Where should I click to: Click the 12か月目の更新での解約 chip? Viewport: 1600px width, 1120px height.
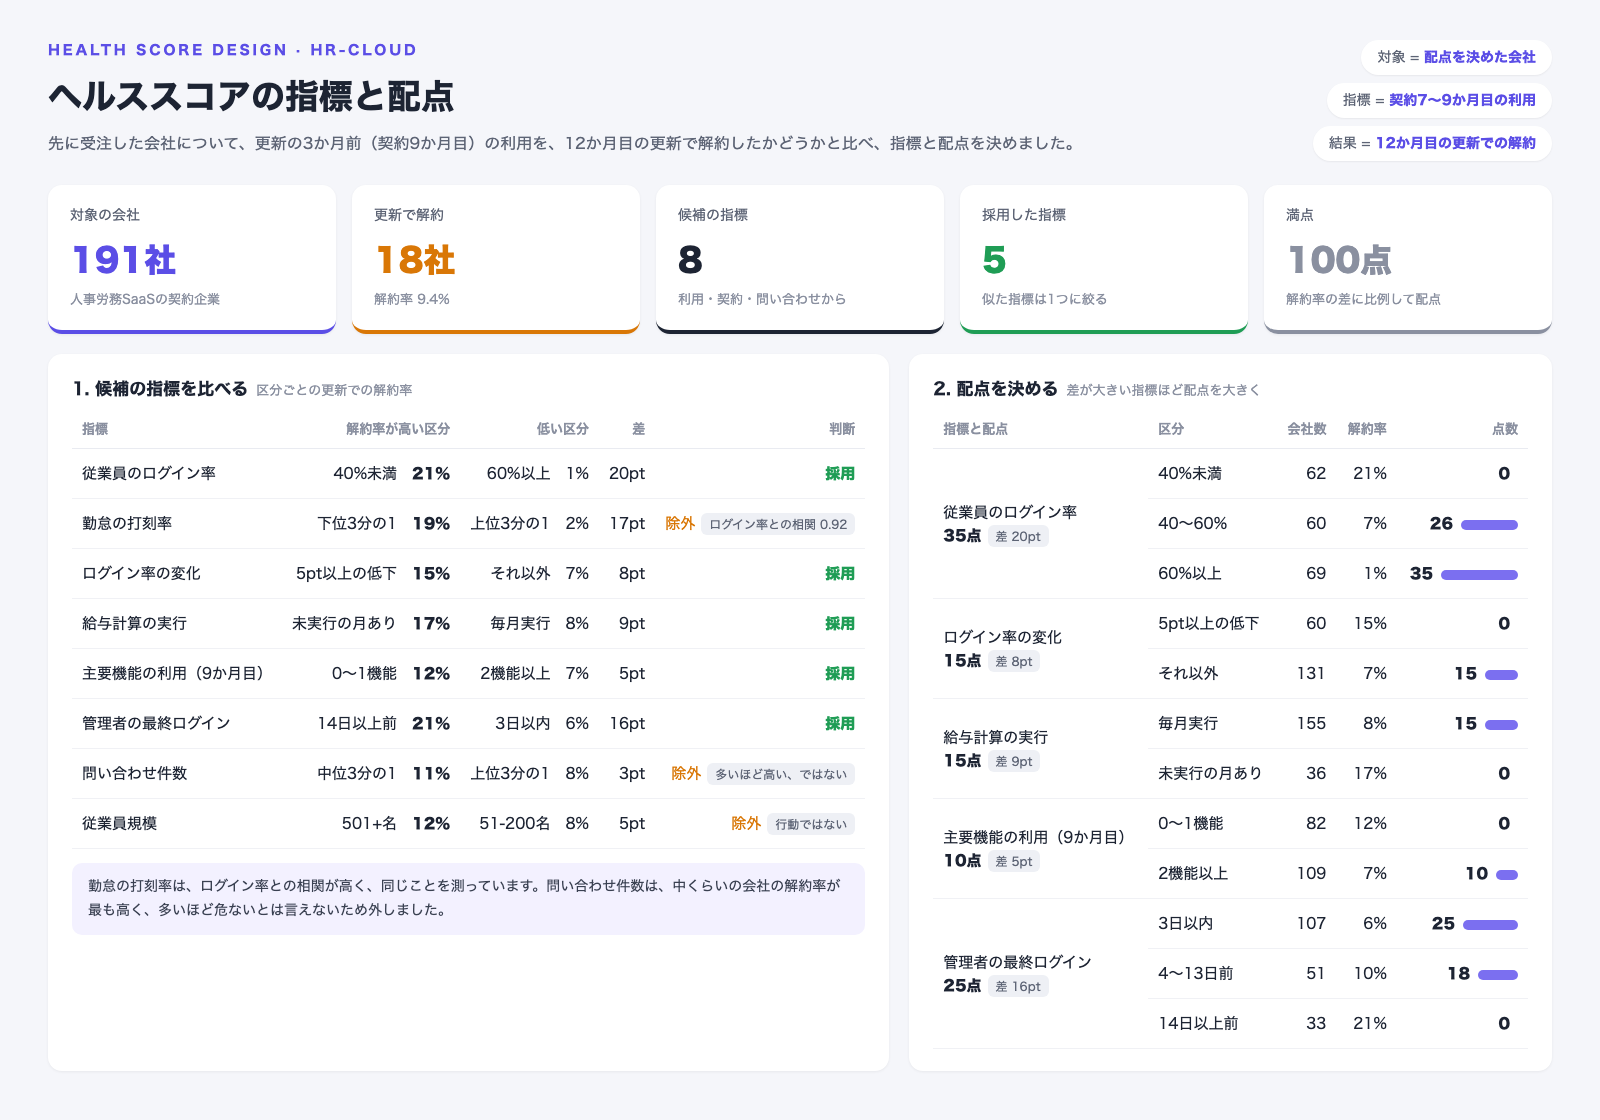(x=1432, y=143)
